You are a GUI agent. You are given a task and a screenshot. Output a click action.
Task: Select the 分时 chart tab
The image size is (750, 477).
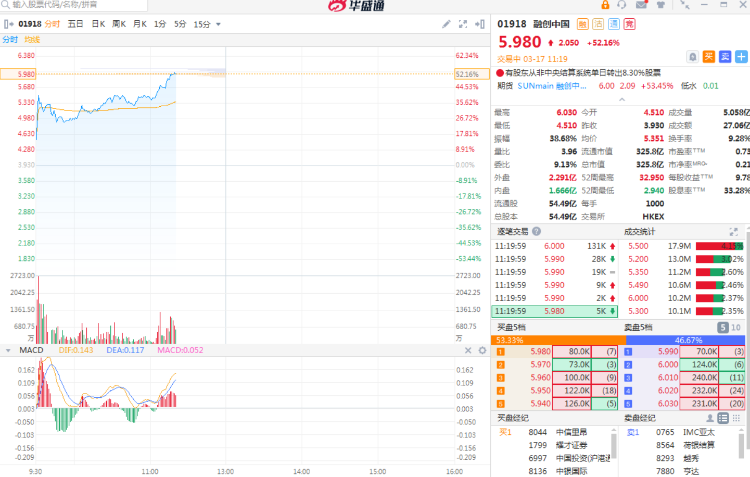click(52, 24)
